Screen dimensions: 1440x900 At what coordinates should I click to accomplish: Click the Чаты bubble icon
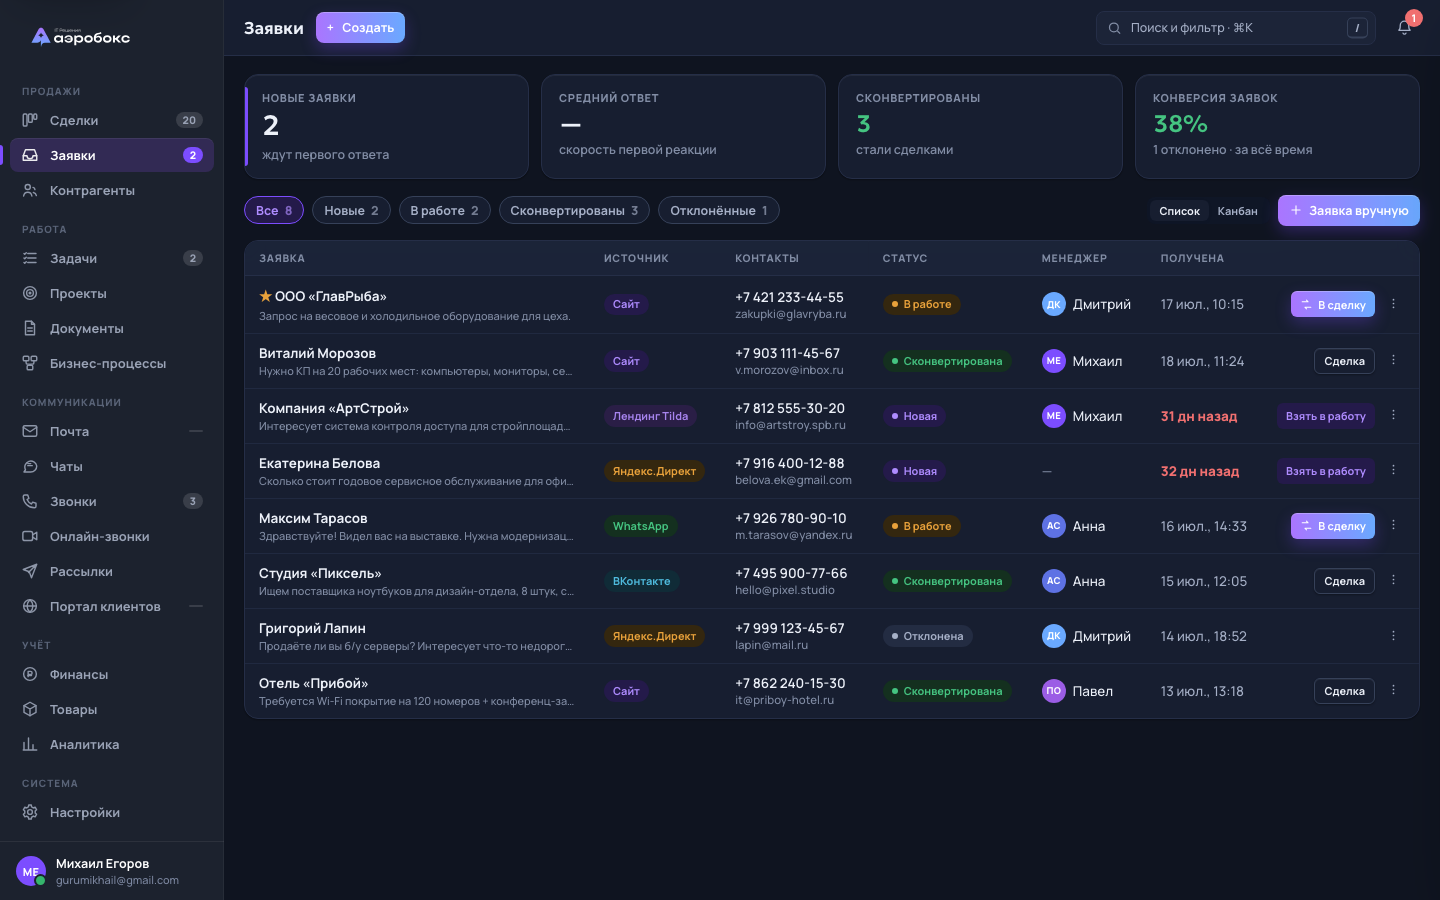click(x=30, y=466)
